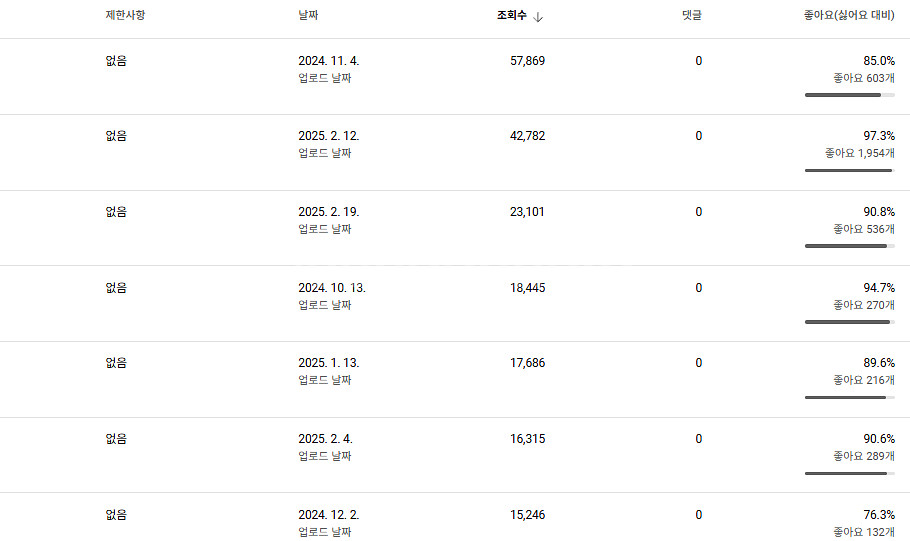Viewport: 910px width, 541px height.
Task: Open the 42,782 view count cell
Action: [x=527, y=136]
